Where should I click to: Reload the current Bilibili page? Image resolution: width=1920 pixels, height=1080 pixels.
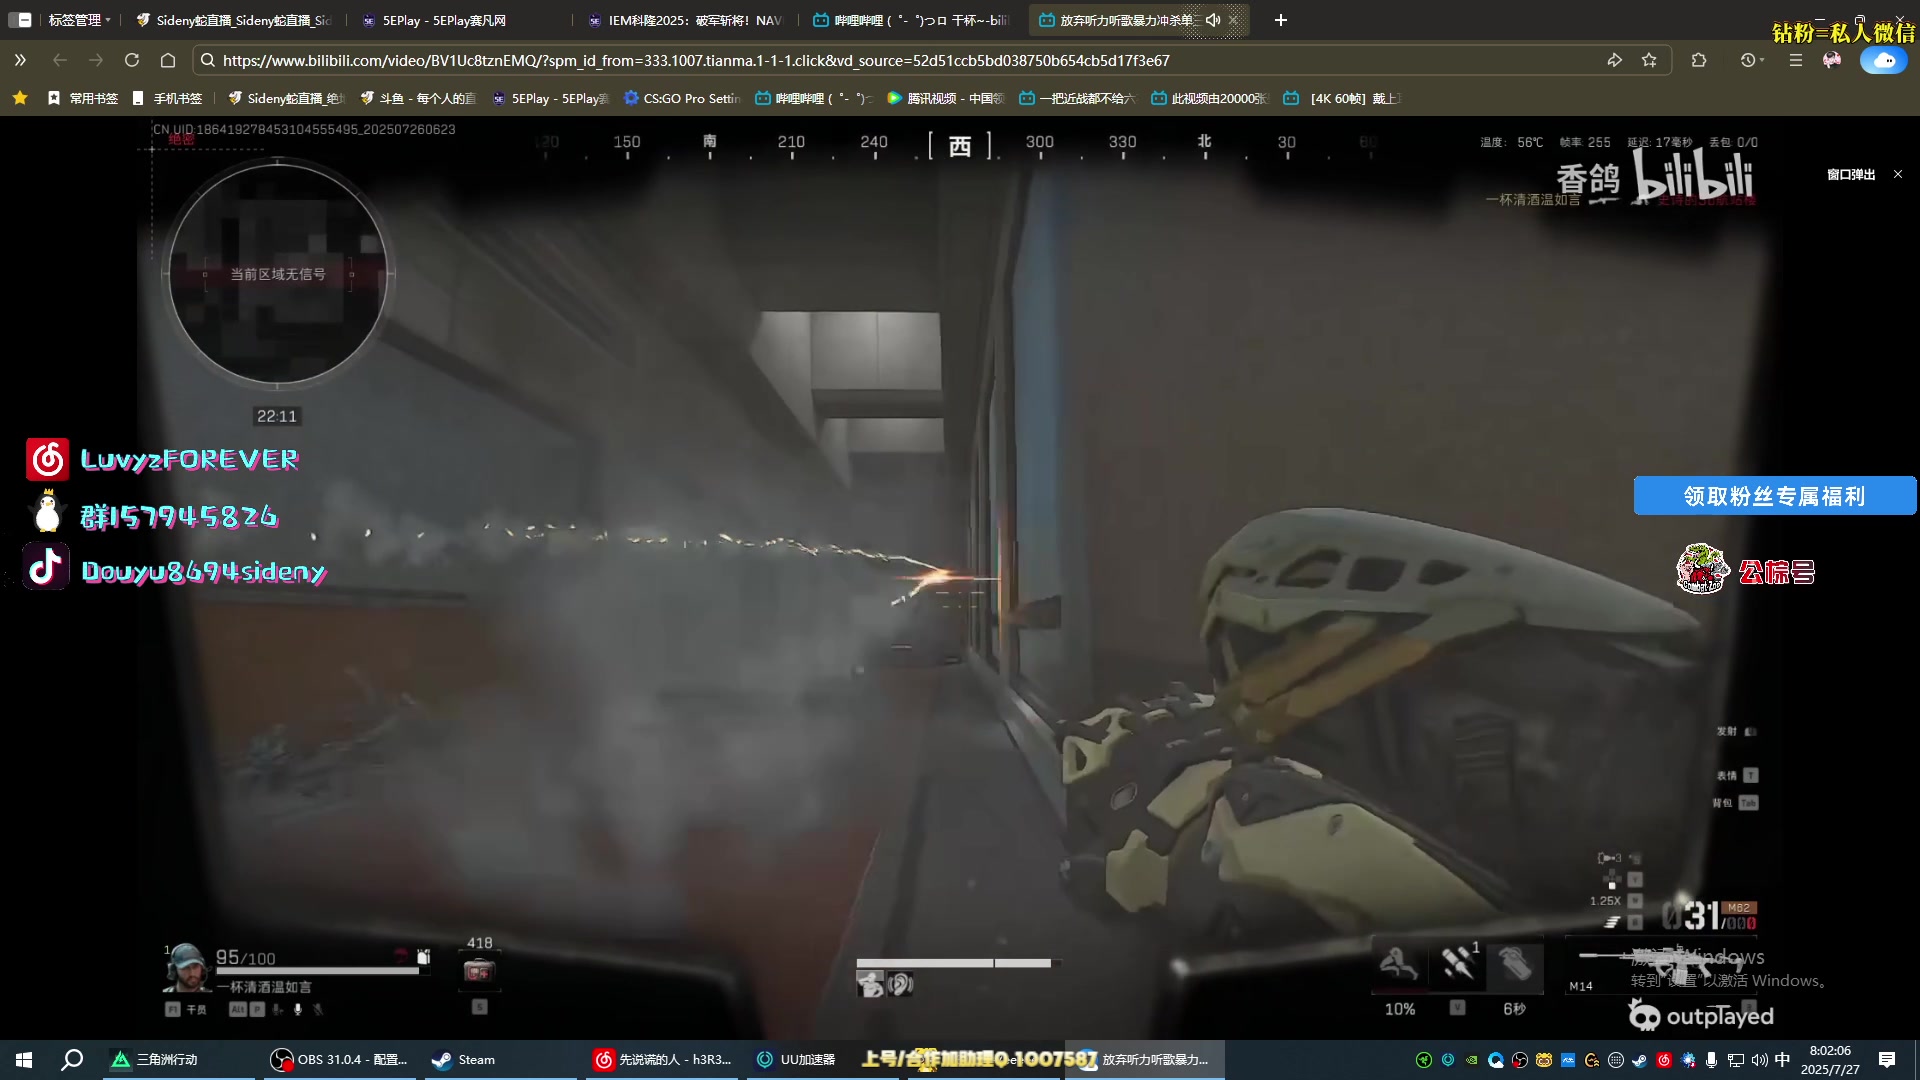coord(131,60)
